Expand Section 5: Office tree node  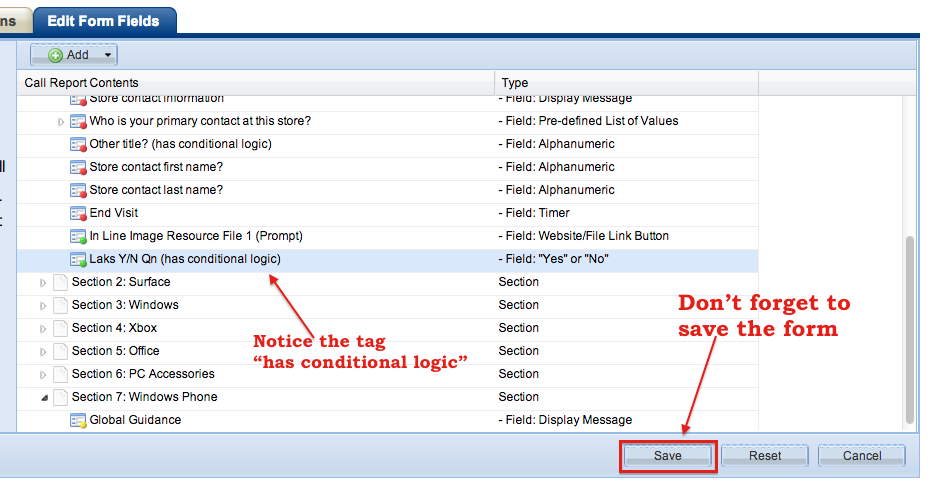[x=43, y=352]
